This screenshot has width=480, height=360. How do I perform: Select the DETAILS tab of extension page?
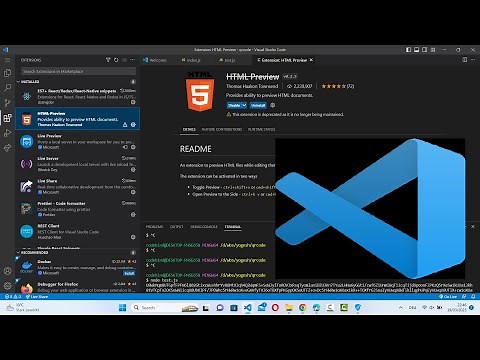[189, 129]
